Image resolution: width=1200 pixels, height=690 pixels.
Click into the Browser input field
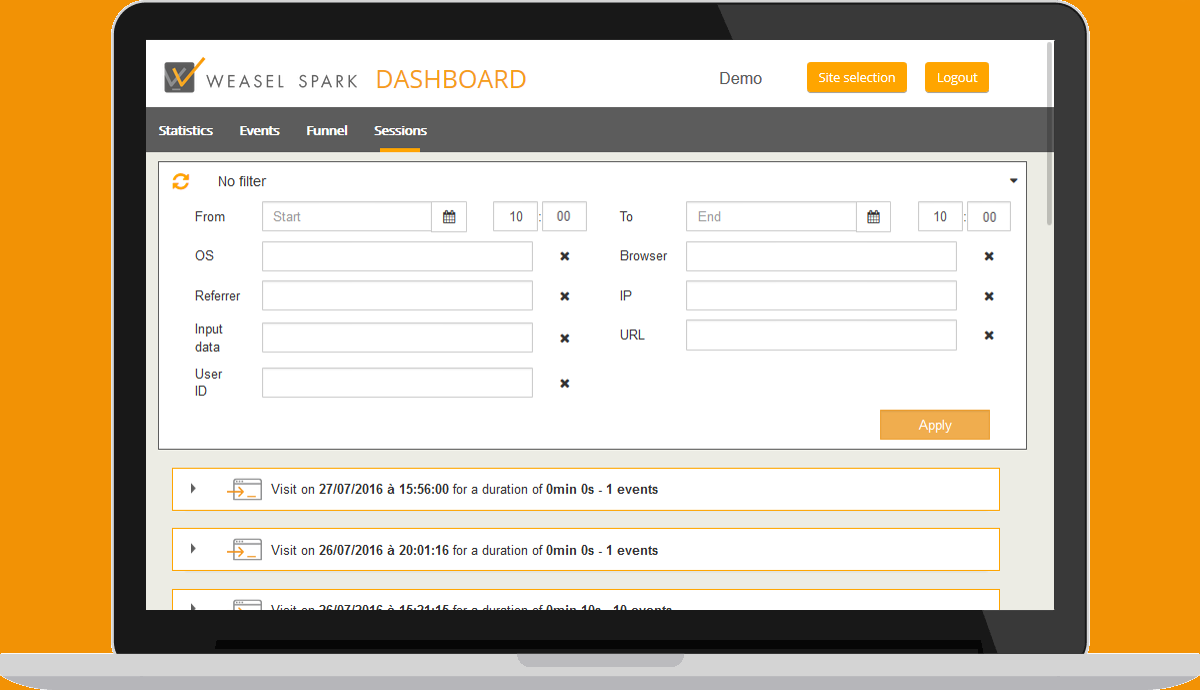tap(821, 257)
